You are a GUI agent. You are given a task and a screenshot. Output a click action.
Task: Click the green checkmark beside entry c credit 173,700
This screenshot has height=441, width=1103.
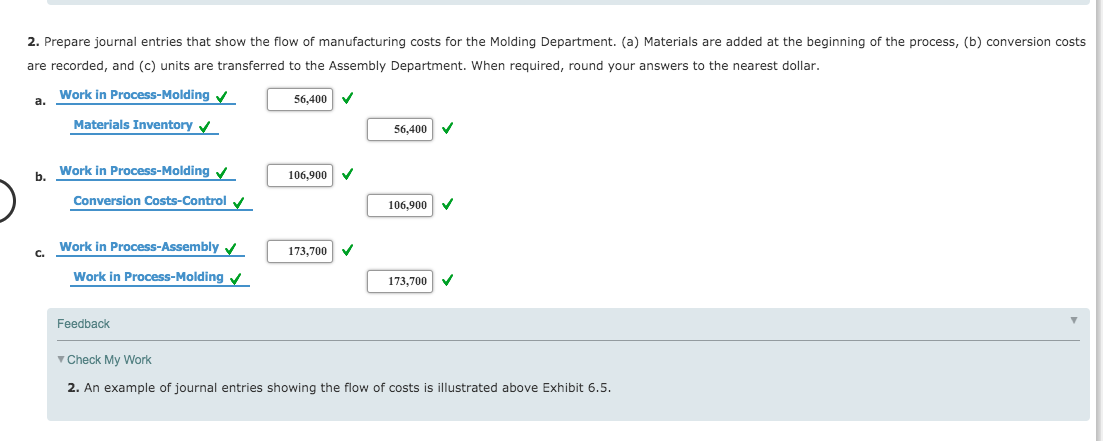click(x=447, y=281)
